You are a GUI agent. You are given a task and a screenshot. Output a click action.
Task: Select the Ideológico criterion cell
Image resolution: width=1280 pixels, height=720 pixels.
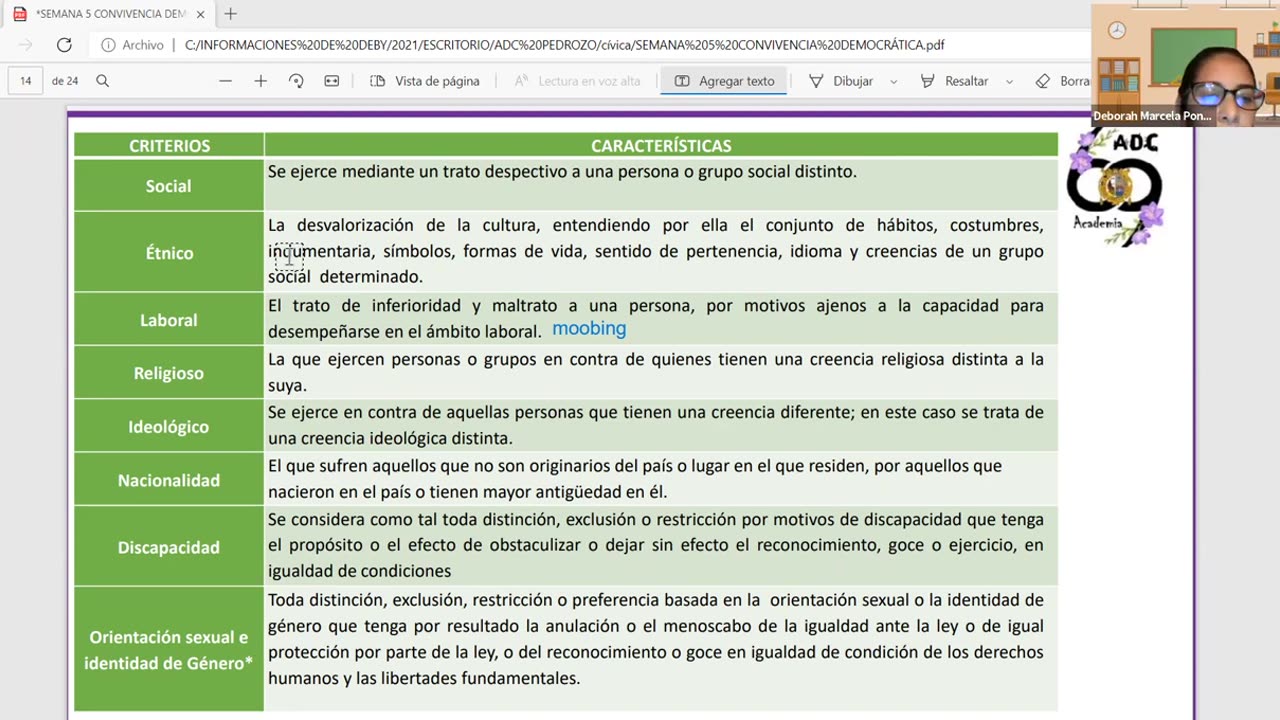(x=169, y=427)
